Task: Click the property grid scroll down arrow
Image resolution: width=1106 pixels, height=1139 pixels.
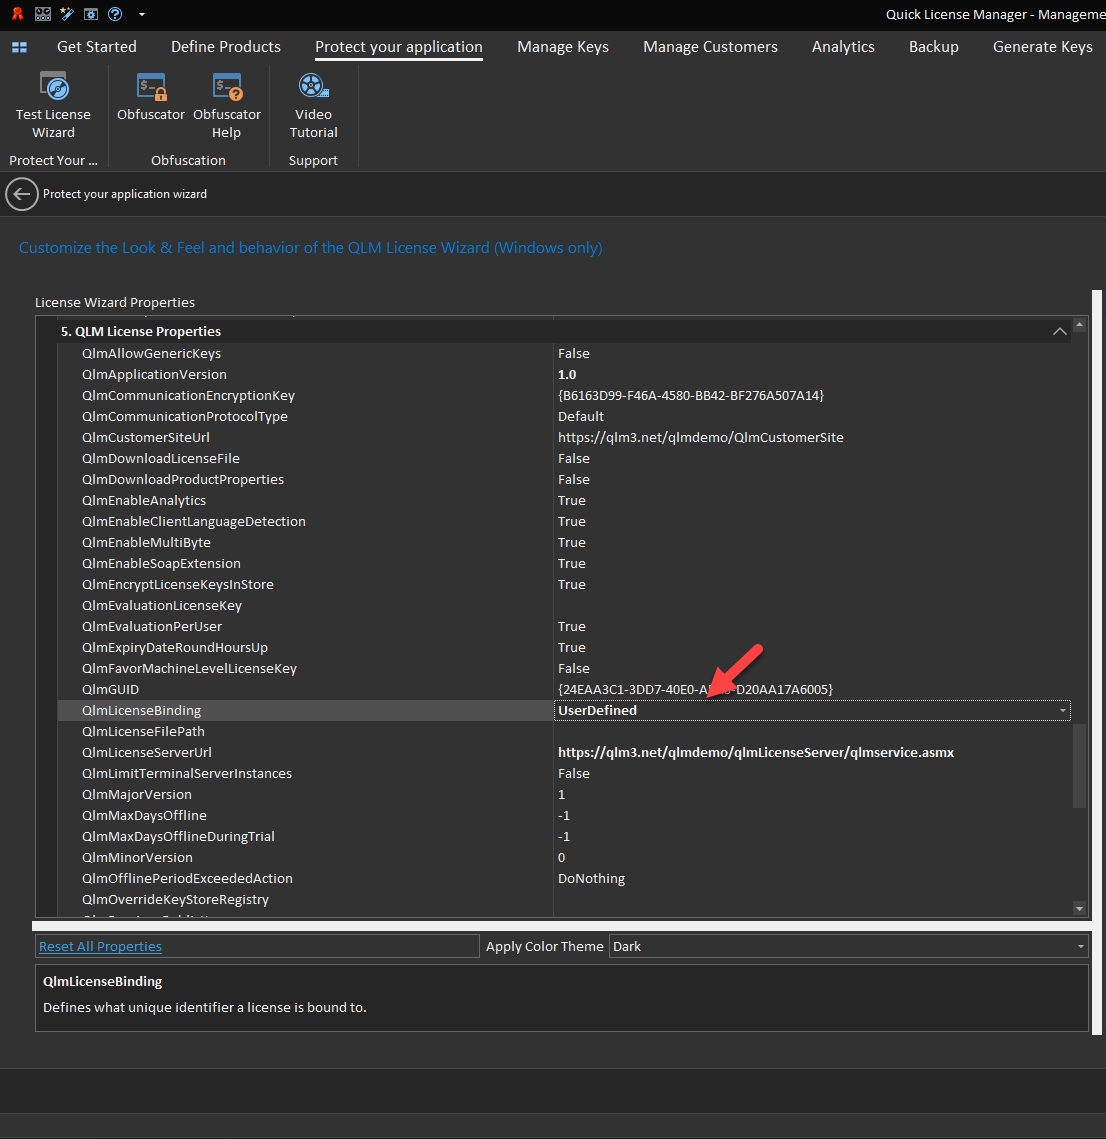Action: [1080, 908]
